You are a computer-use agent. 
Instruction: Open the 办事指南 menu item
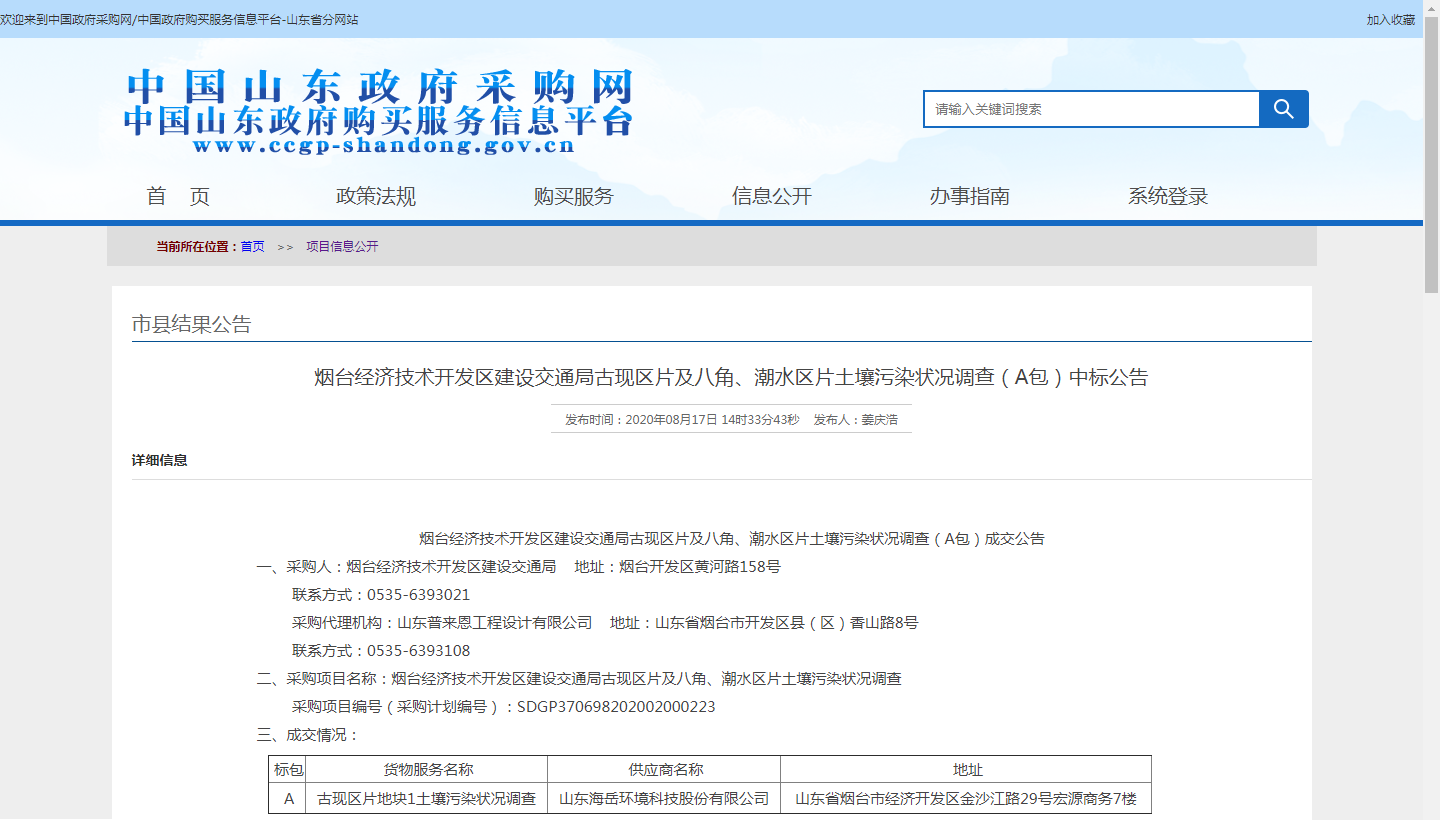coord(969,197)
